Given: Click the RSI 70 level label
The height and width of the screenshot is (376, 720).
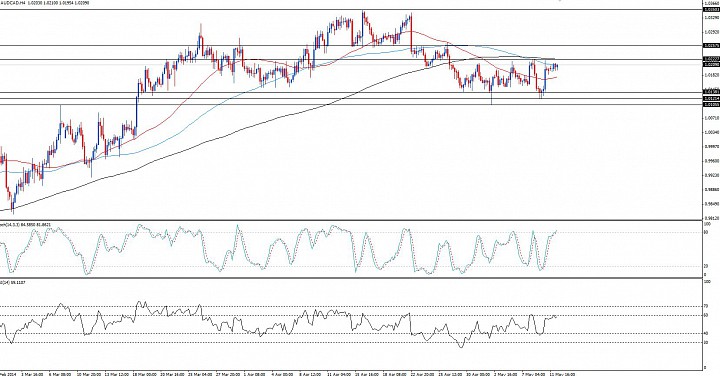Looking at the screenshot, I should (x=706, y=306).
